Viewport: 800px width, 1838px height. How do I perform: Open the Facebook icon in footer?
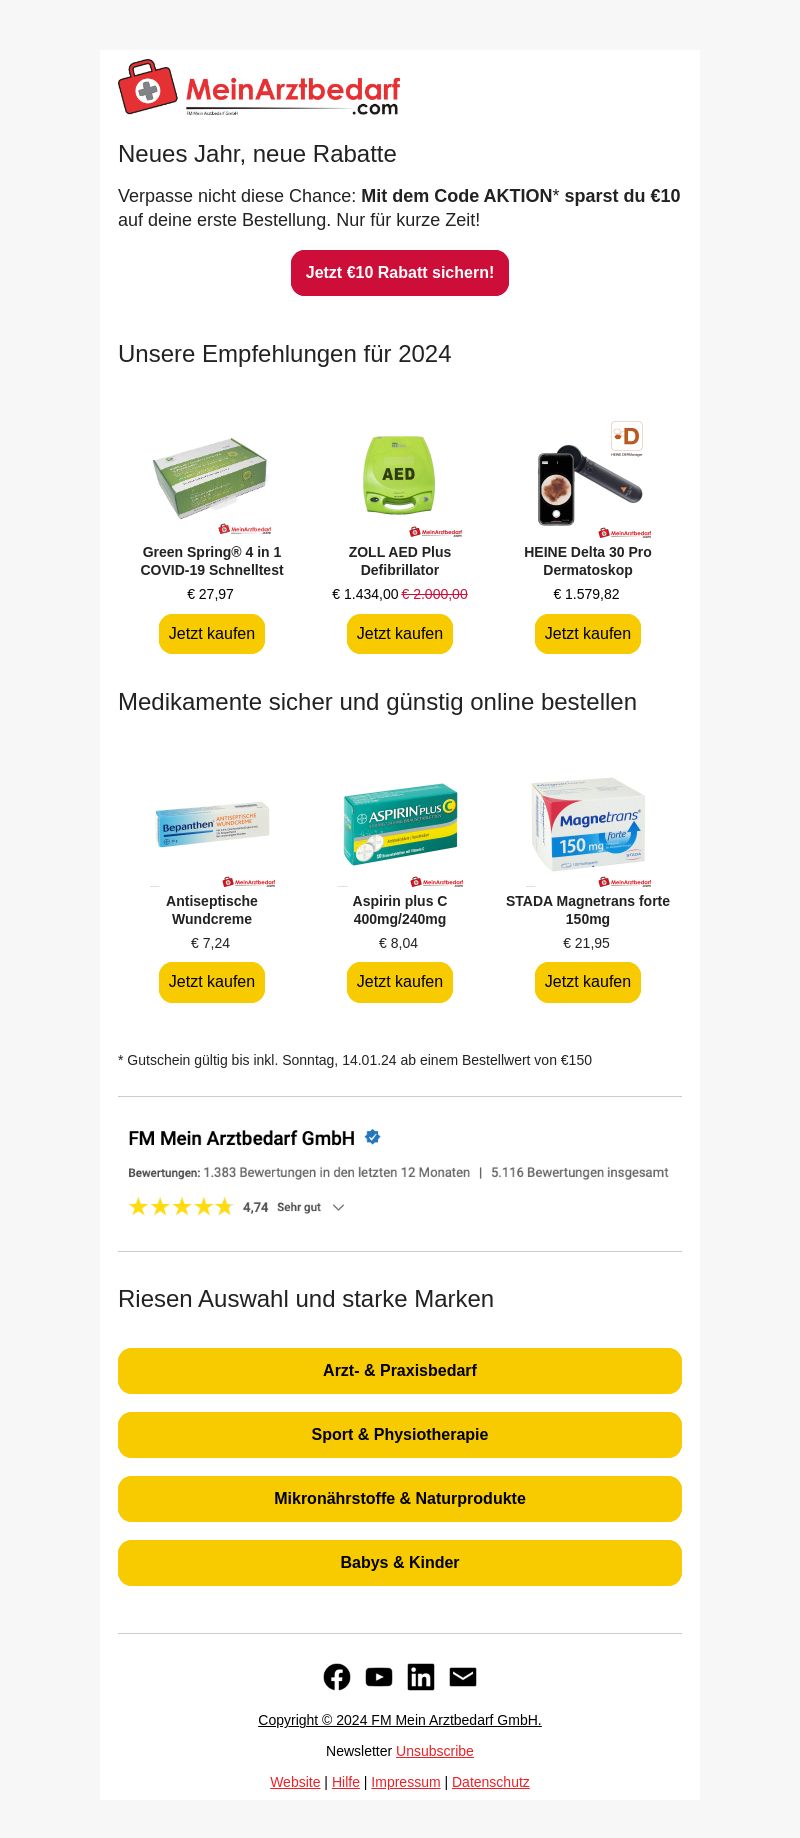pyautogui.click(x=337, y=1677)
